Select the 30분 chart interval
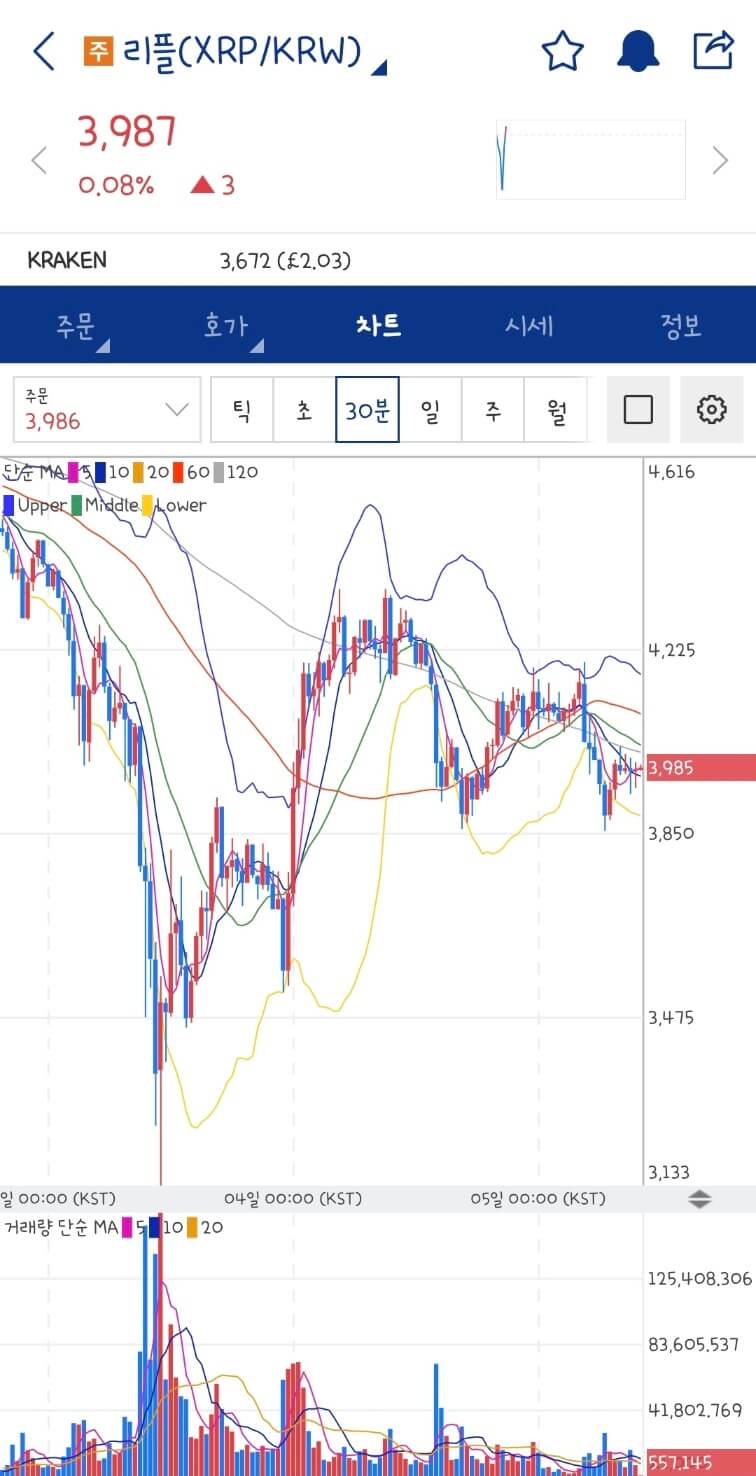Screen dimensions: 756x1476 pos(367,409)
